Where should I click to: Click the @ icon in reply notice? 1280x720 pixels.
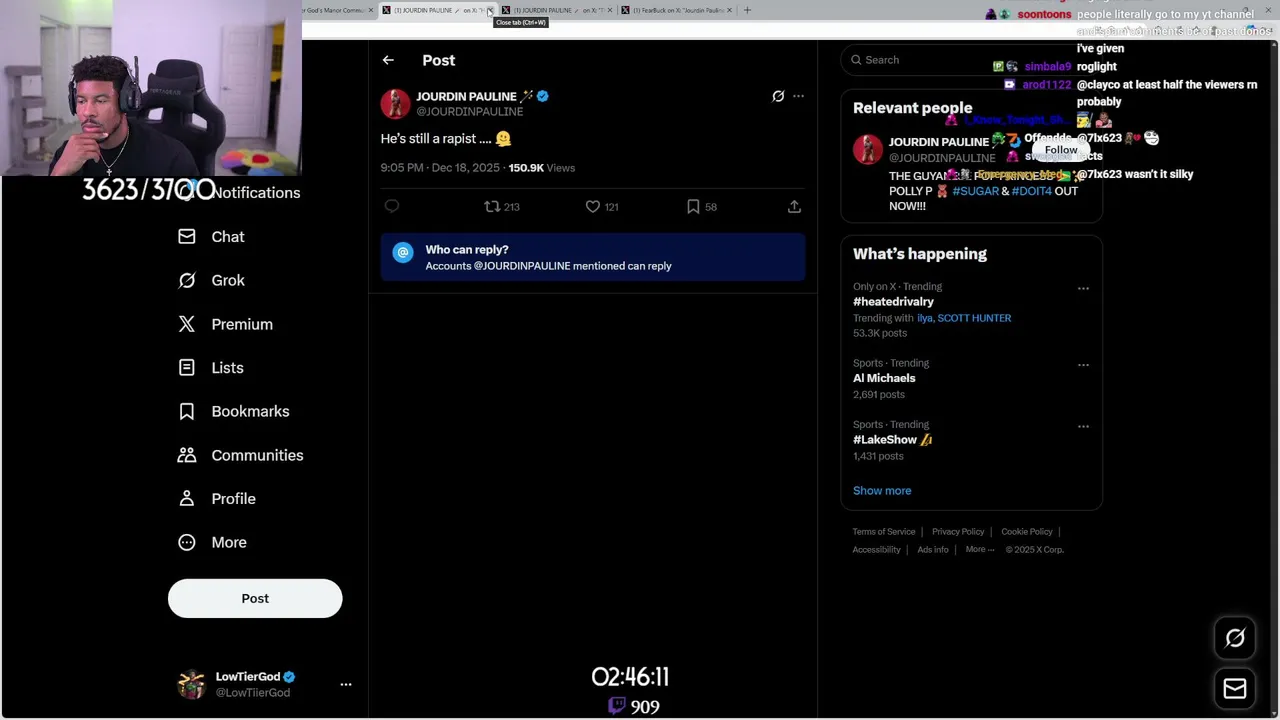(403, 253)
